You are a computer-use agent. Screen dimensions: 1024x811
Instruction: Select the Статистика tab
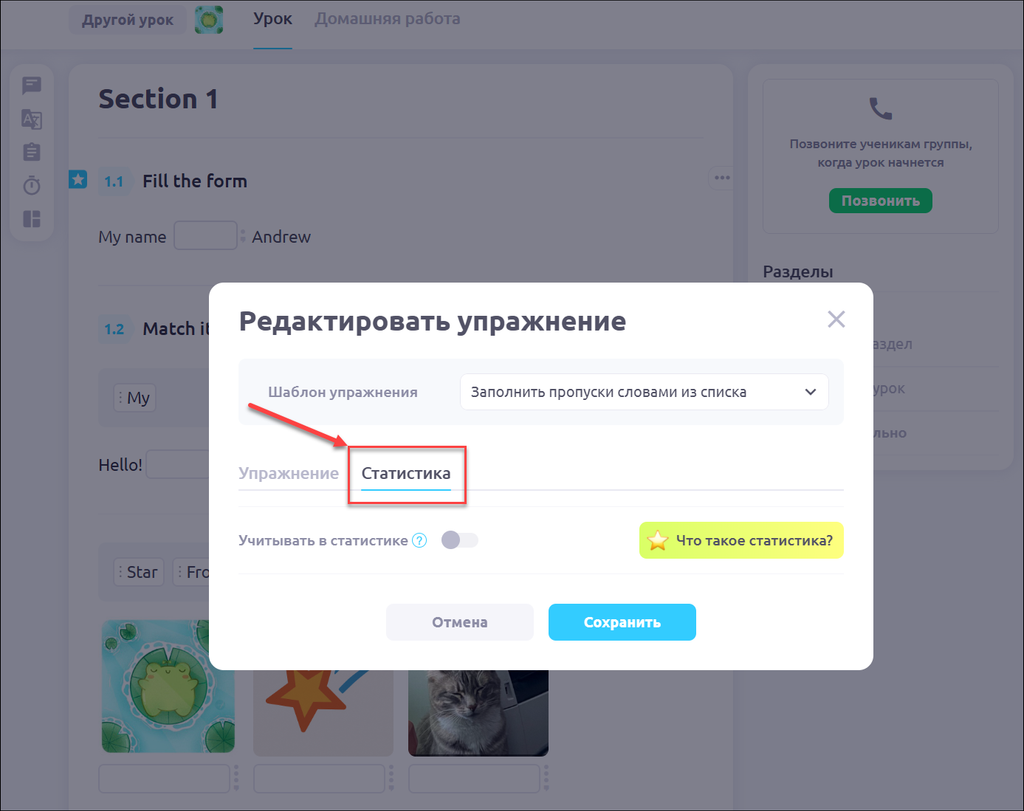(x=406, y=473)
